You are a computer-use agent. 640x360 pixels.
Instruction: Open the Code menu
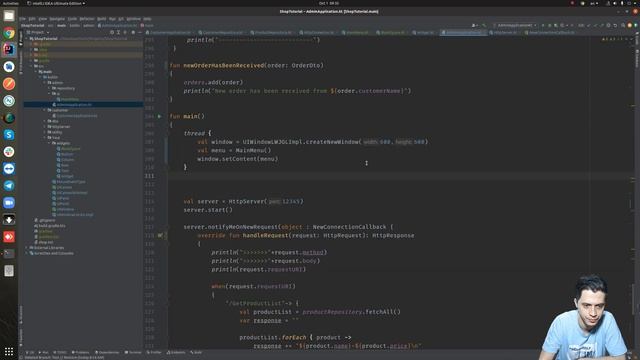click(72, 19)
